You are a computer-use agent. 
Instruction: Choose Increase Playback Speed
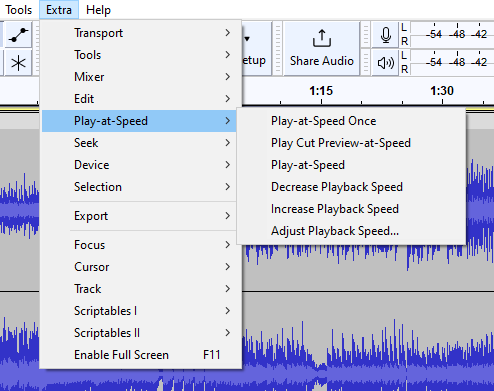[351, 209]
